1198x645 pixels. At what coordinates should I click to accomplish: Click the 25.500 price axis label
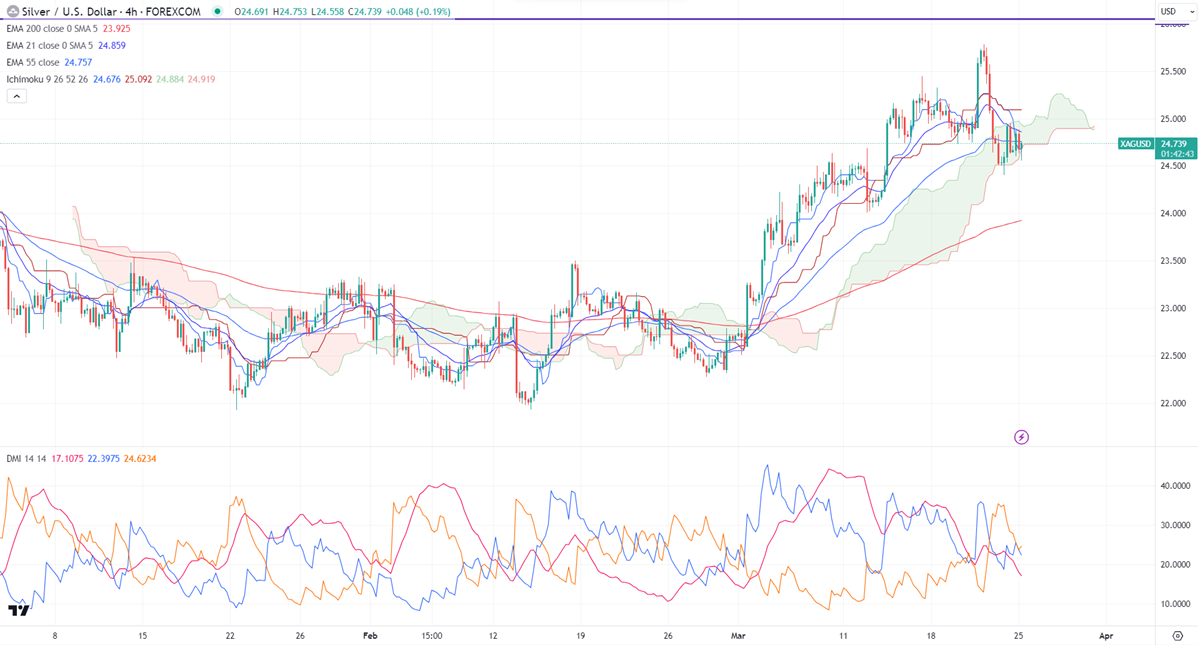pos(1173,72)
